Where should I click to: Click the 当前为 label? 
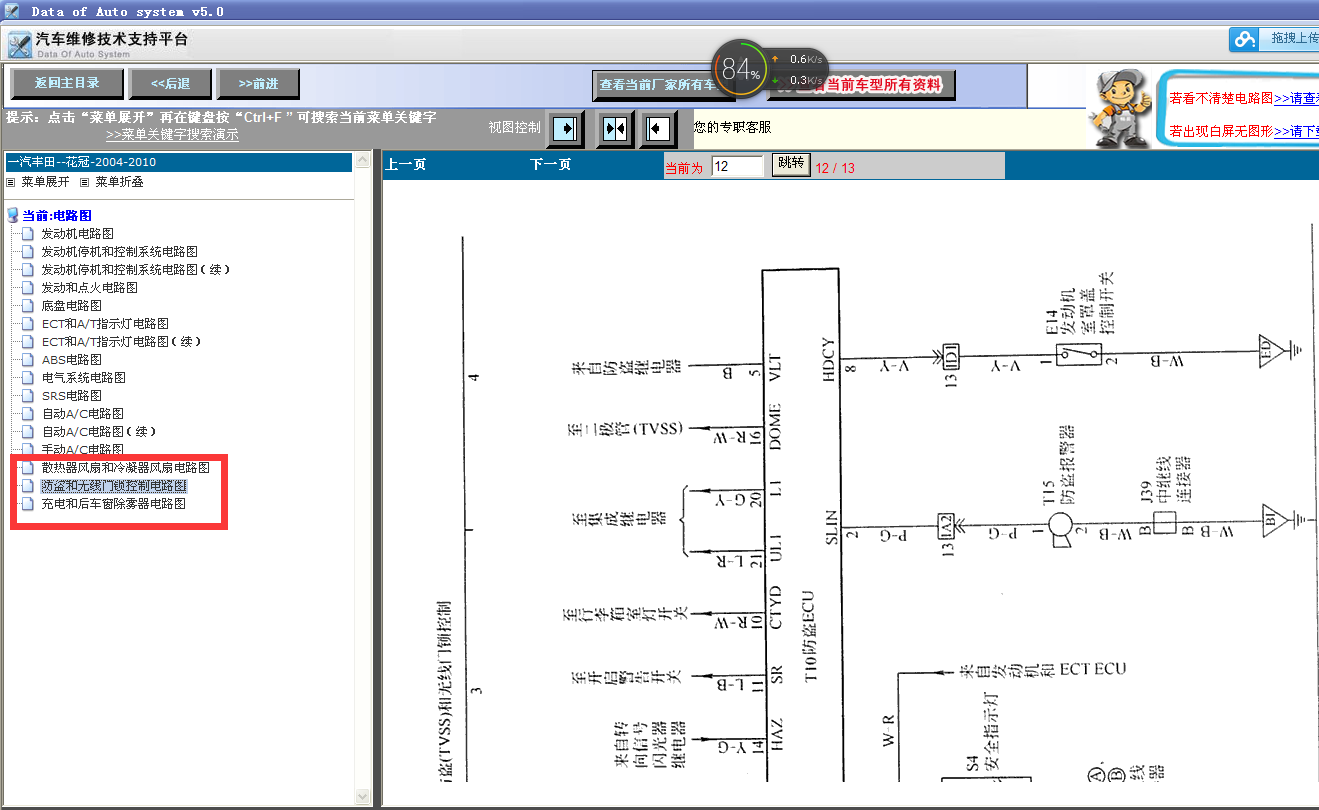click(x=684, y=168)
